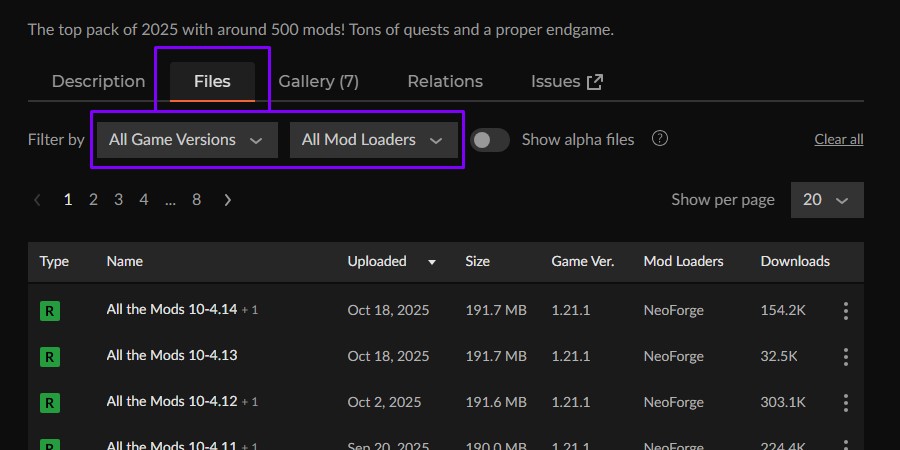Open the three-dot menu for All the Mods 10-4.13
The image size is (900, 450).
click(x=845, y=356)
